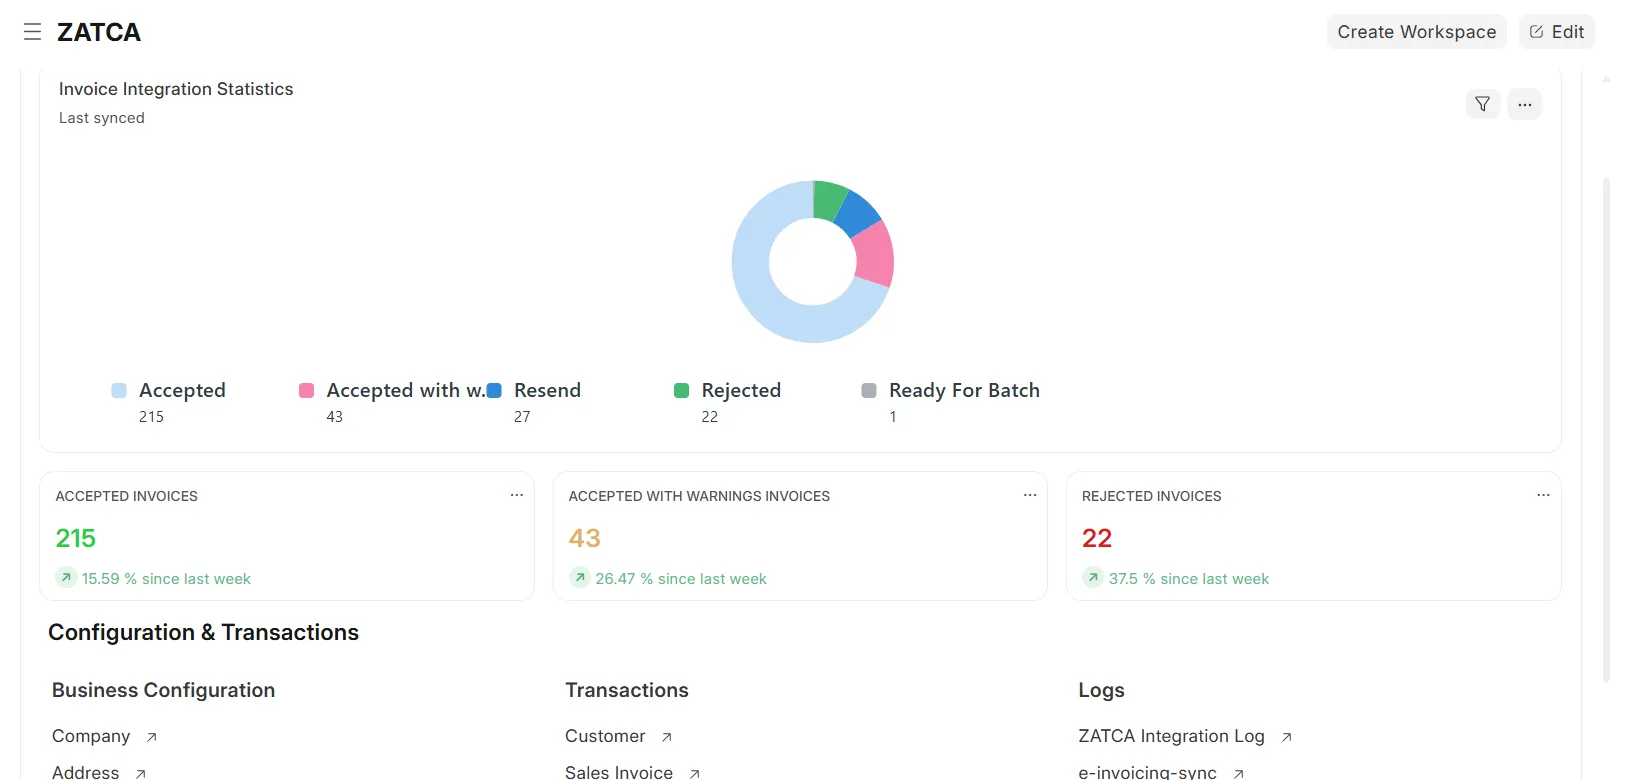Screen dimensions: 1641x780
Task: Open the Customer link
Action: click(605, 736)
